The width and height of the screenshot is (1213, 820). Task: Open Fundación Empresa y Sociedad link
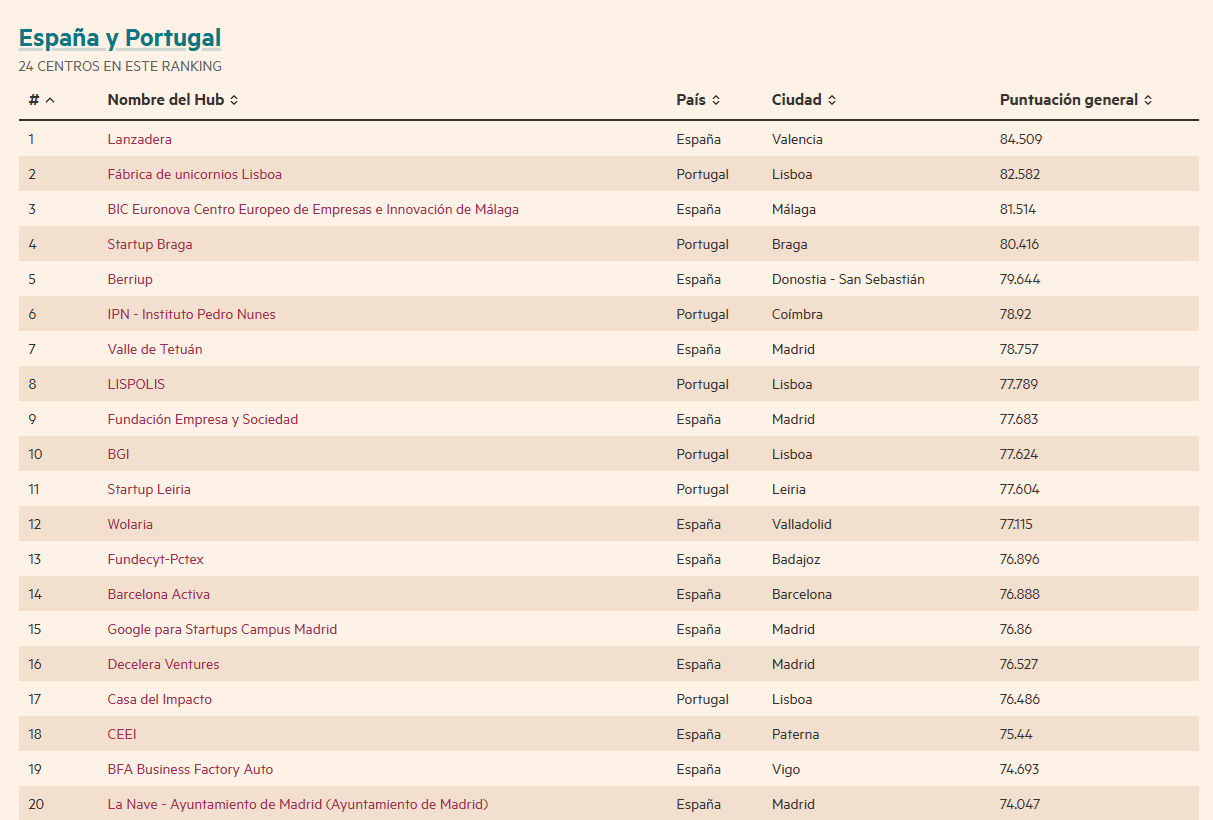tap(202, 419)
